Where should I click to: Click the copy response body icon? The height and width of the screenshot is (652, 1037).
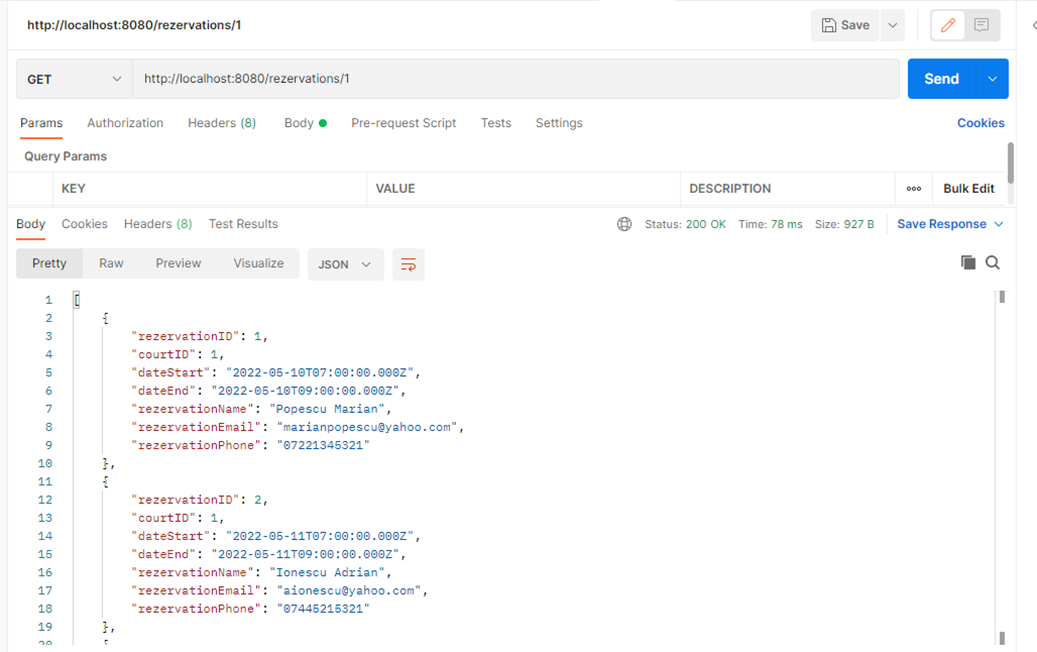click(967, 262)
